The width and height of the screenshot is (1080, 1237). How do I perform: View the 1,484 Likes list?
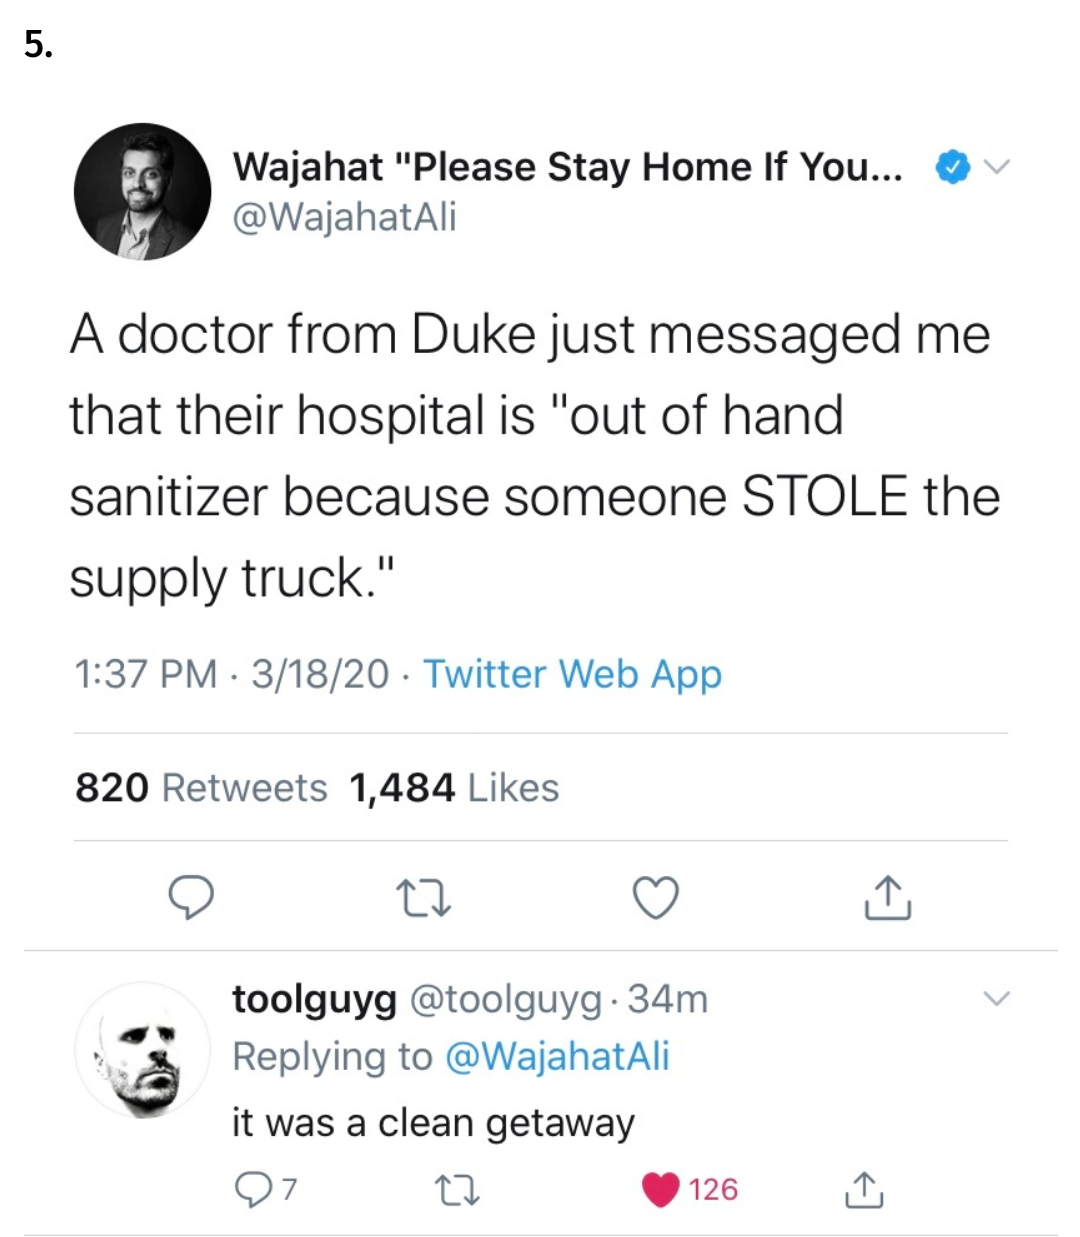[x=454, y=788]
